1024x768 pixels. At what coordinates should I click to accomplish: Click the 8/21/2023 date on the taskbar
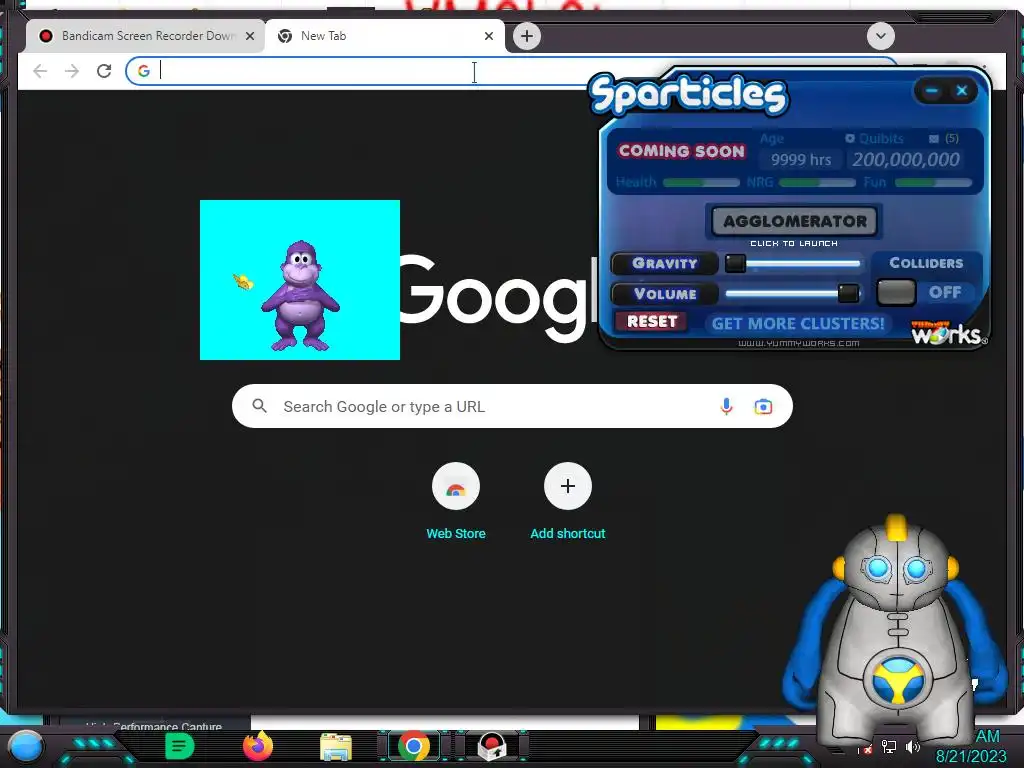point(971,756)
